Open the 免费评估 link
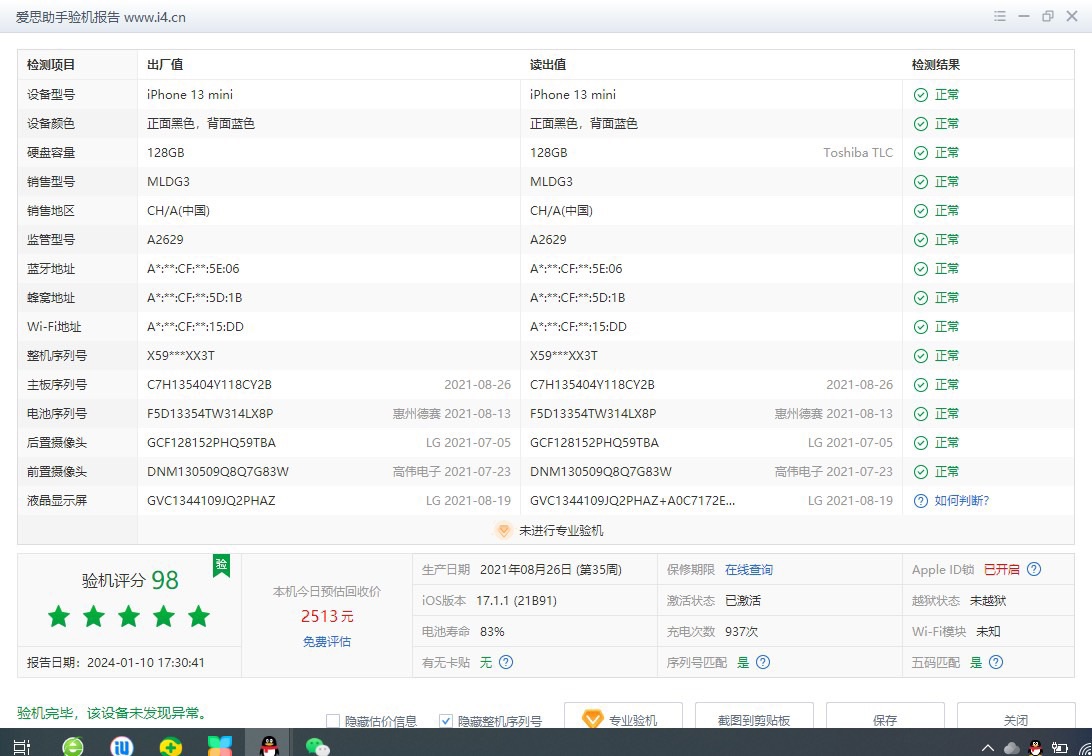This screenshot has width=1092, height=756. pos(327,641)
